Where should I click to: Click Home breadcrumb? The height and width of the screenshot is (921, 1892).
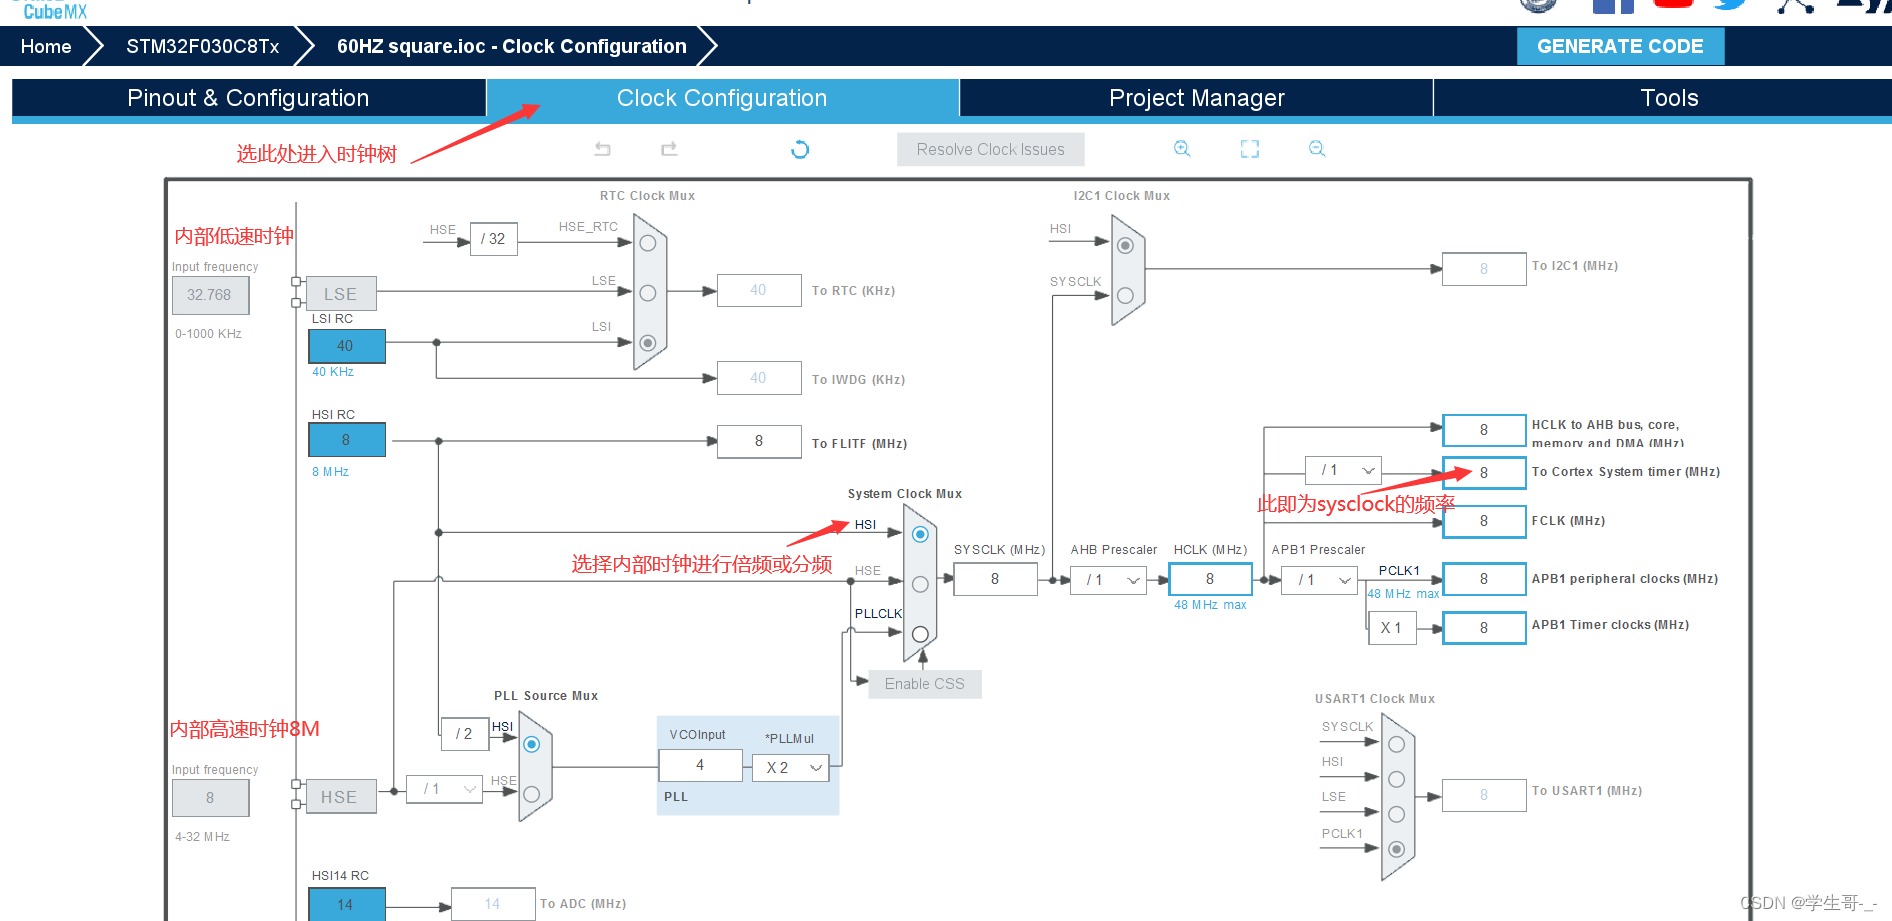coord(46,46)
